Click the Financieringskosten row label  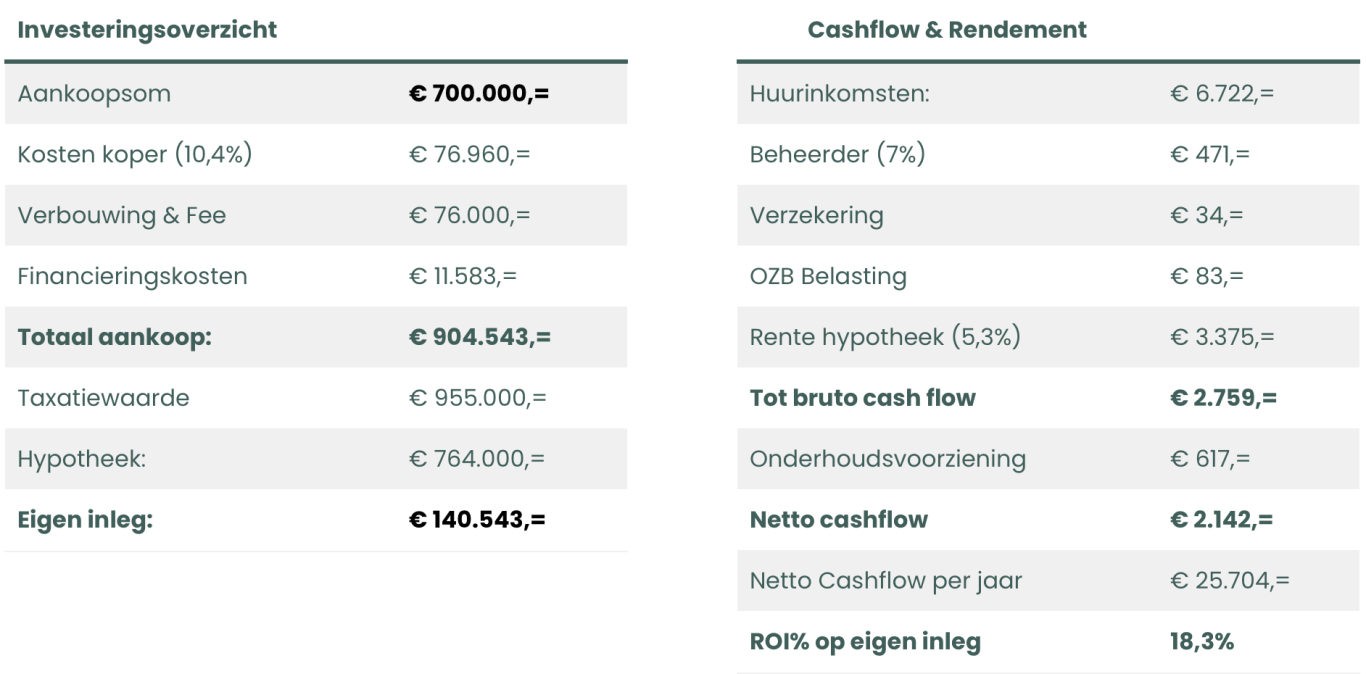pos(132,276)
